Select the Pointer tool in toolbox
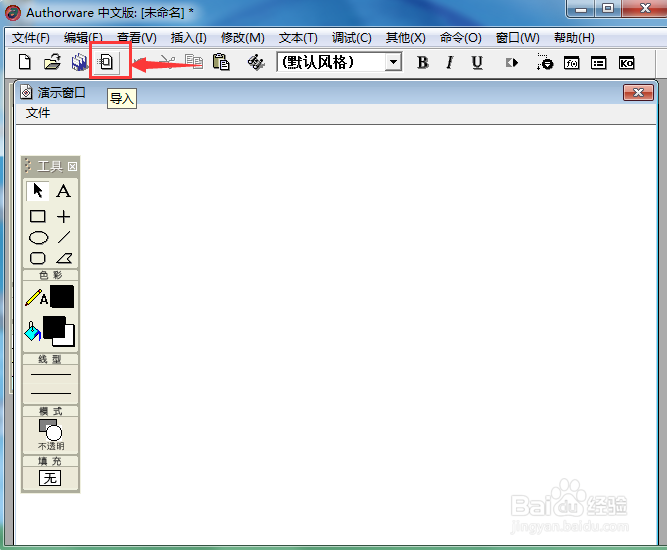This screenshot has height=550, width=667. (38, 191)
